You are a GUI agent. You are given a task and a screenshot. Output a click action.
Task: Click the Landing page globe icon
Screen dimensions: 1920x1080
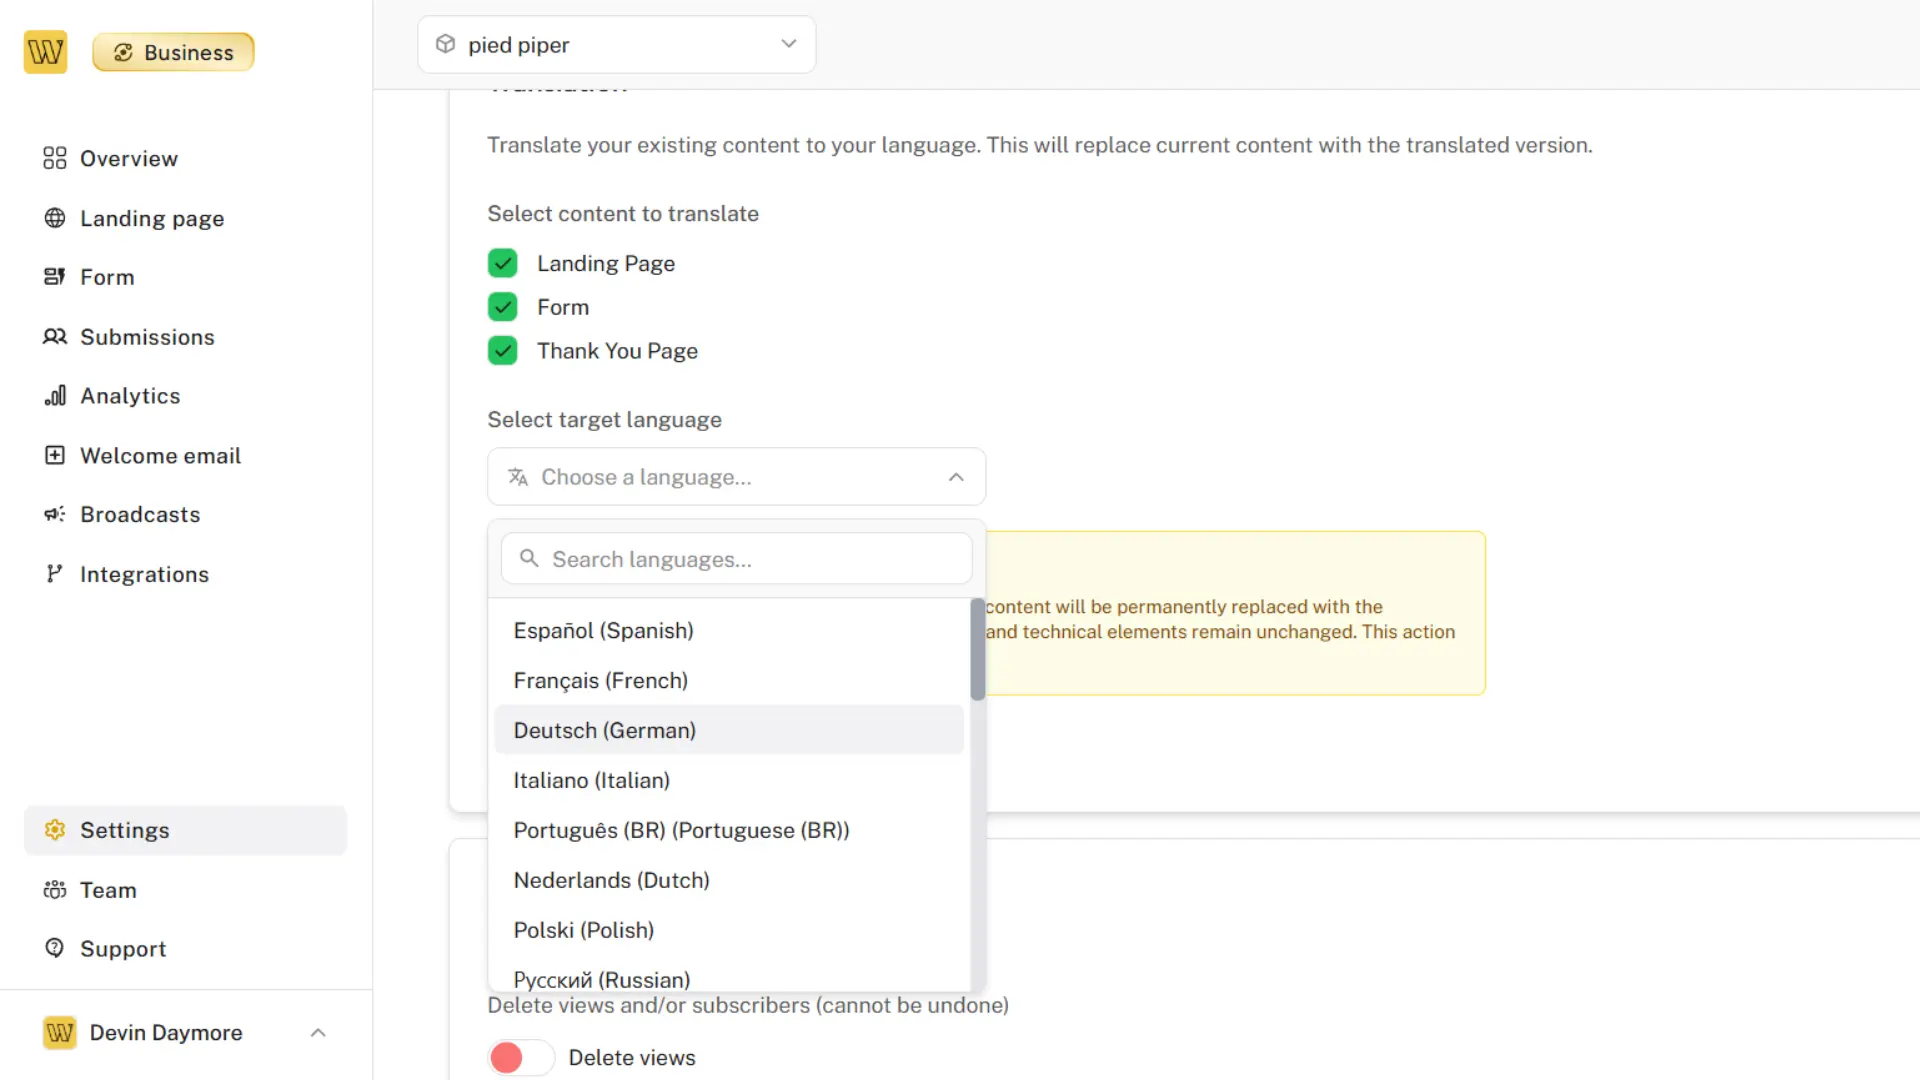coord(54,218)
